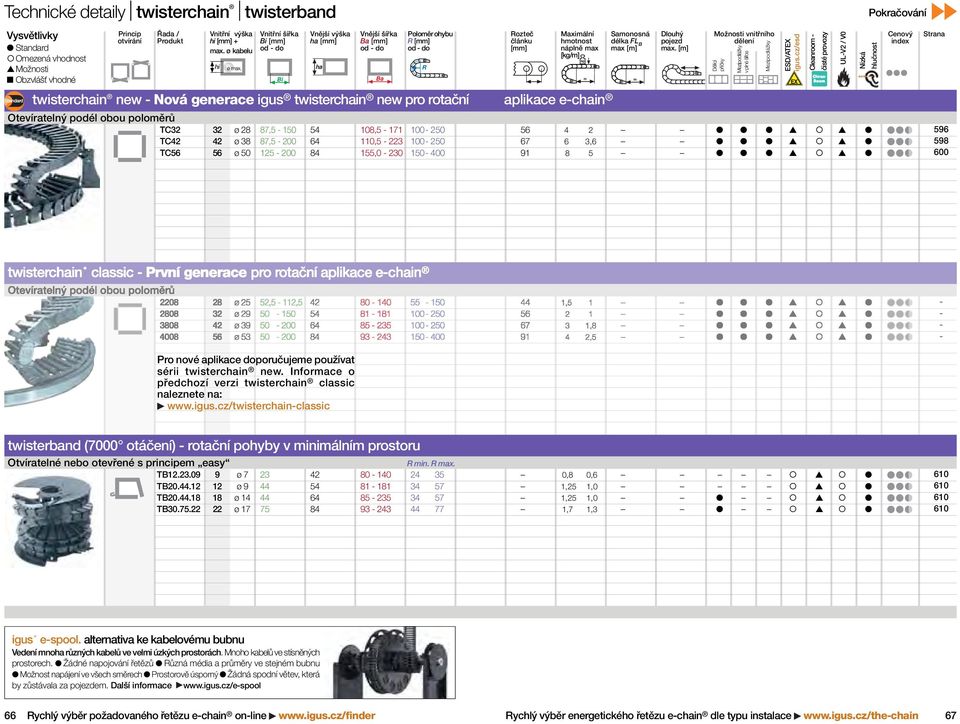Screen dimensions: 960x724
Task: Click the twisterchain new product photo
Action: (52, 176)
